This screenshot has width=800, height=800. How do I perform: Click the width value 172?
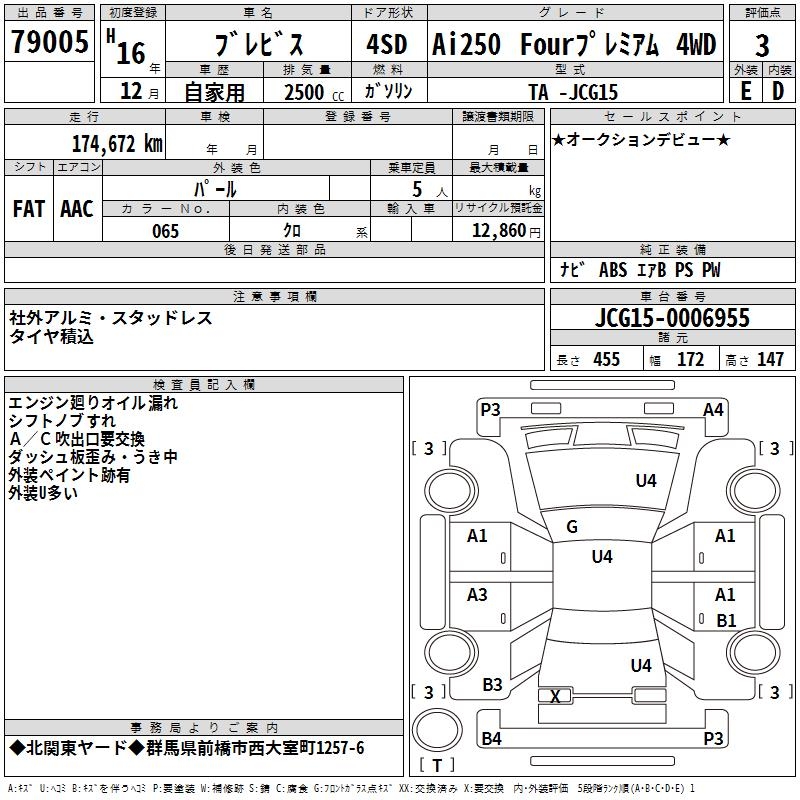pos(690,359)
